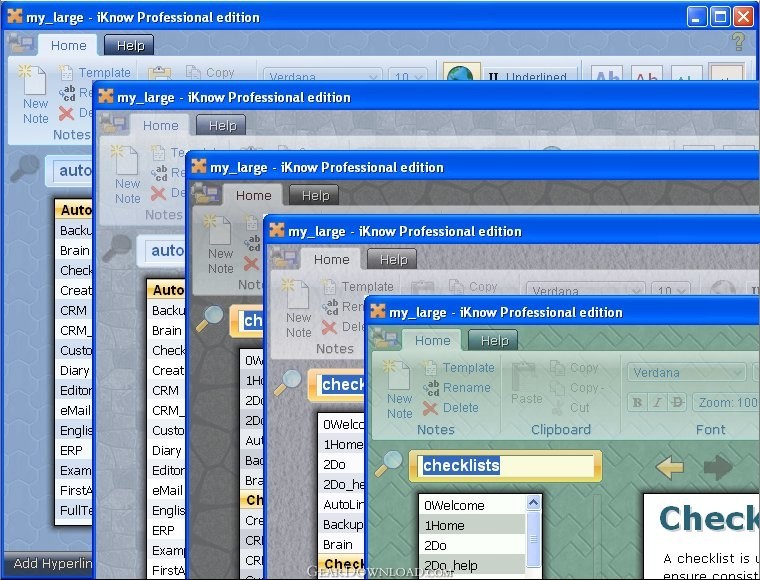Image resolution: width=760 pixels, height=580 pixels.
Task: Select 'Diary' in the back blue window note list
Action: [x=74, y=371]
